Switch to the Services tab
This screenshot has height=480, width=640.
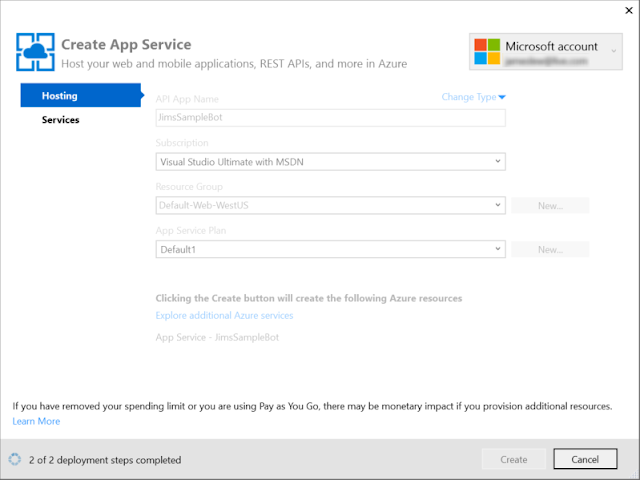60,120
